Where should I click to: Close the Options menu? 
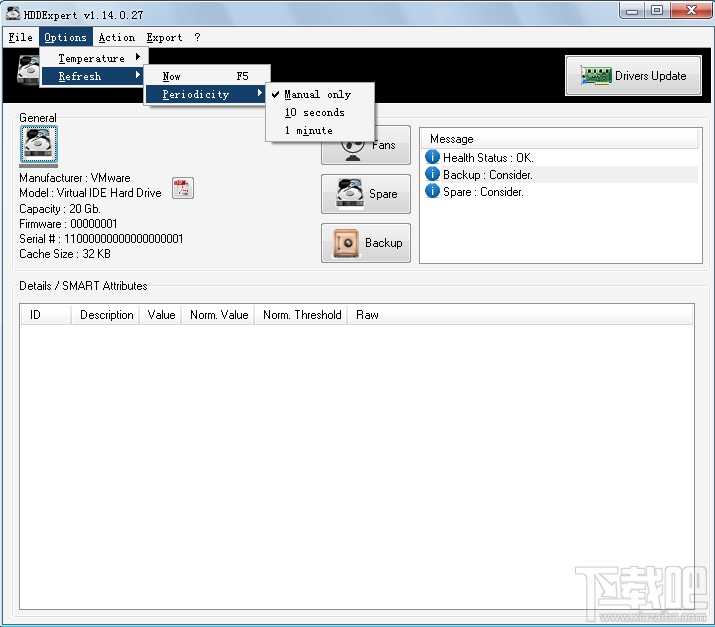(65, 37)
